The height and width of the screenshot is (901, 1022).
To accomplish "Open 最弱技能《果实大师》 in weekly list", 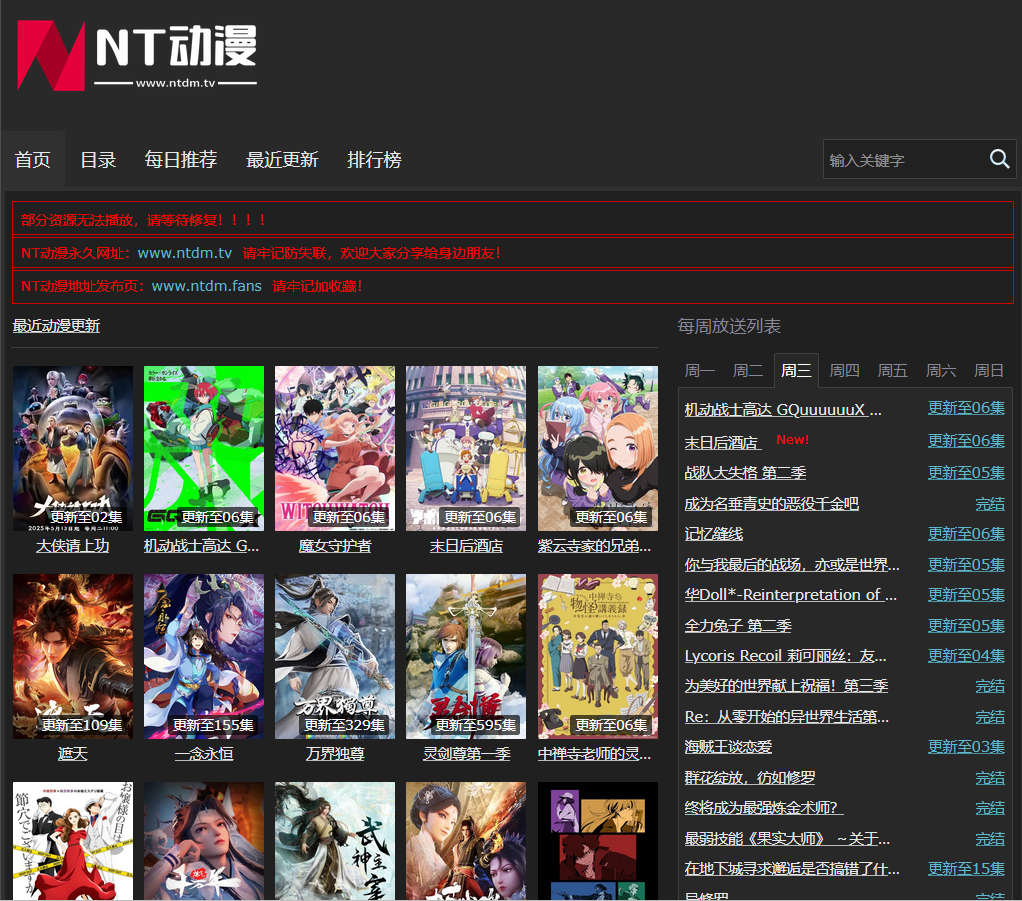I will [x=787, y=838].
